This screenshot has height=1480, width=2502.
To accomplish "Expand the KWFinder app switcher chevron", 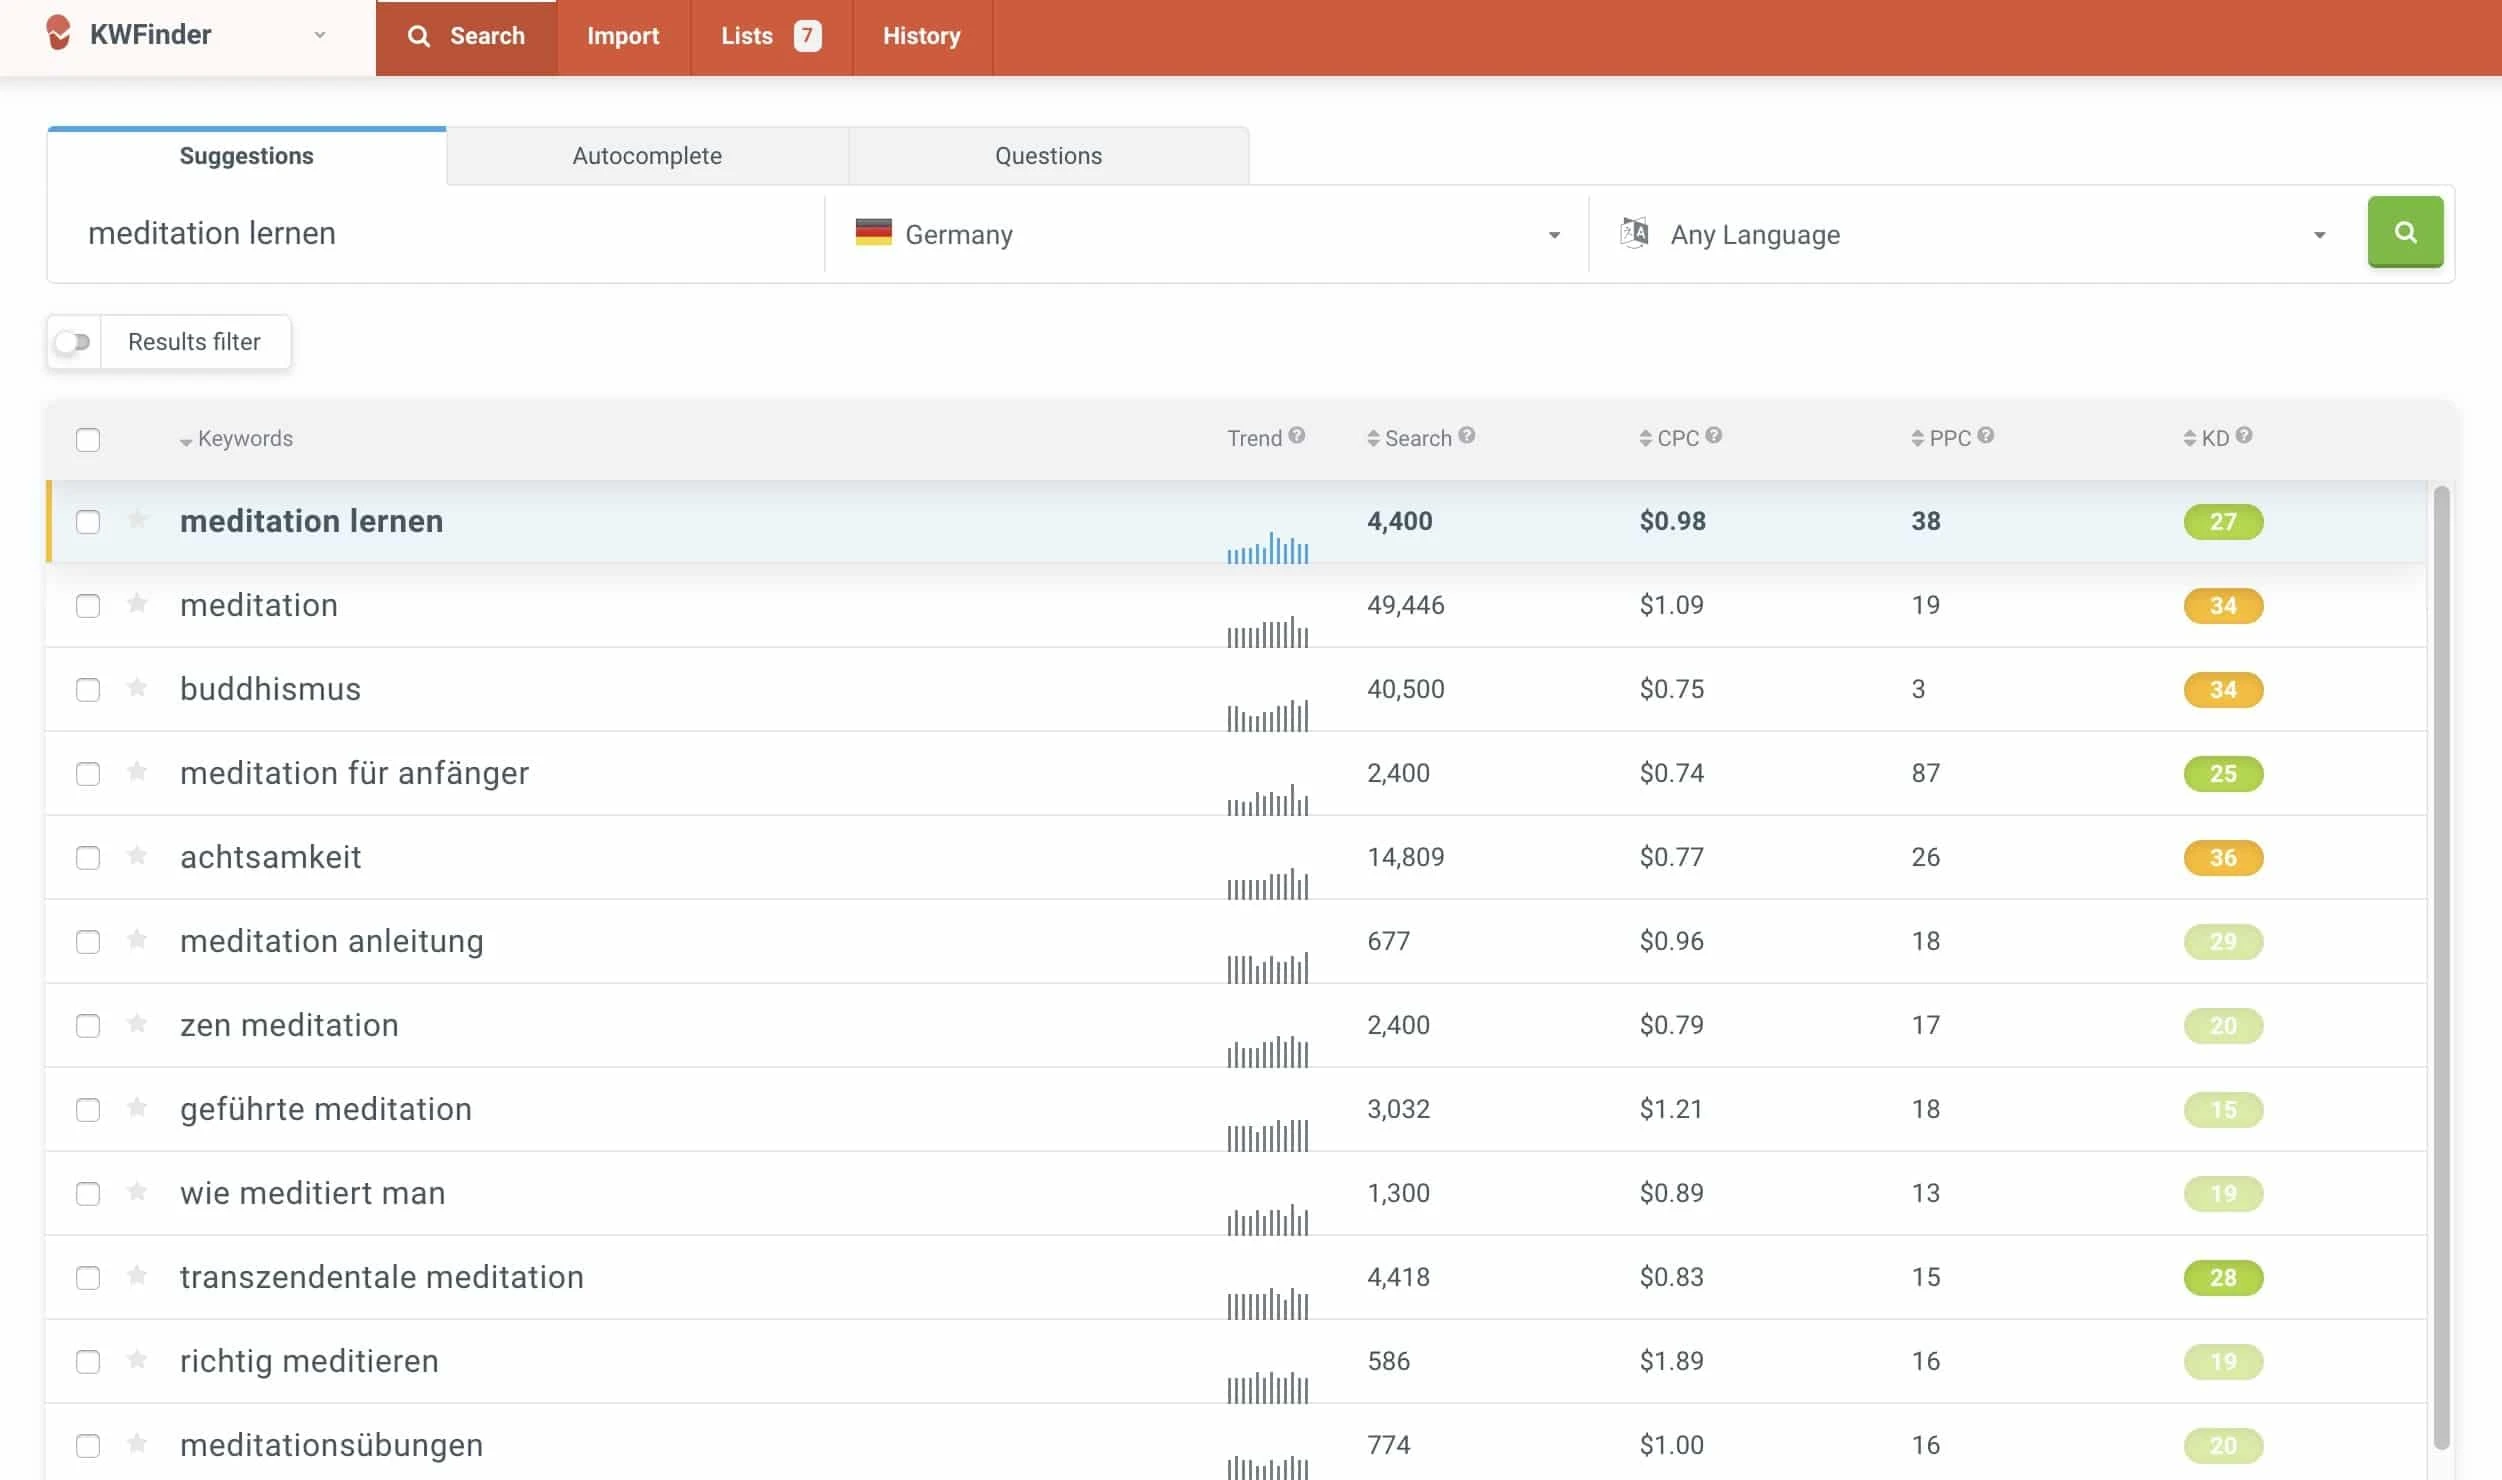I will coord(320,35).
